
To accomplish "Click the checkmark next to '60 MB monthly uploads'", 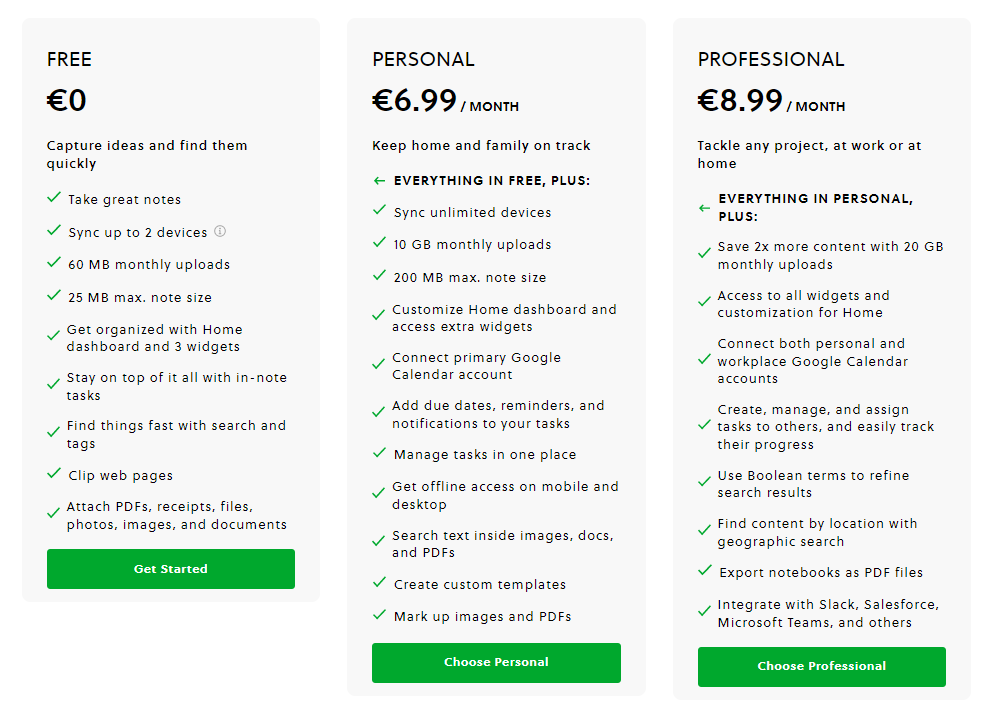I will pyautogui.click(x=54, y=264).
